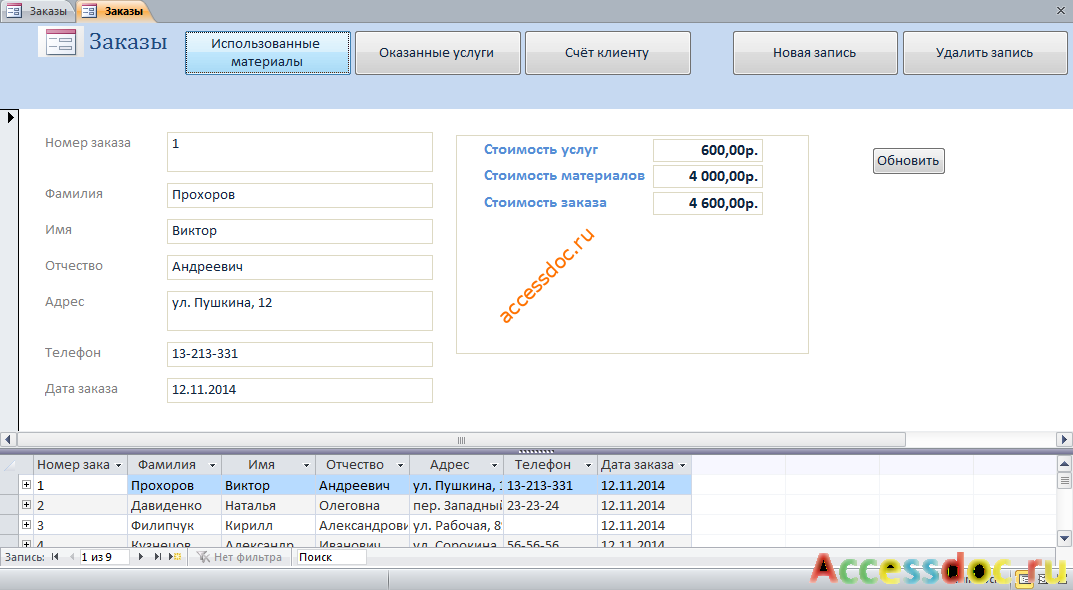
Task: Click the datasheet vertical scrollbar down arrow
Action: (x=1065, y=538)
